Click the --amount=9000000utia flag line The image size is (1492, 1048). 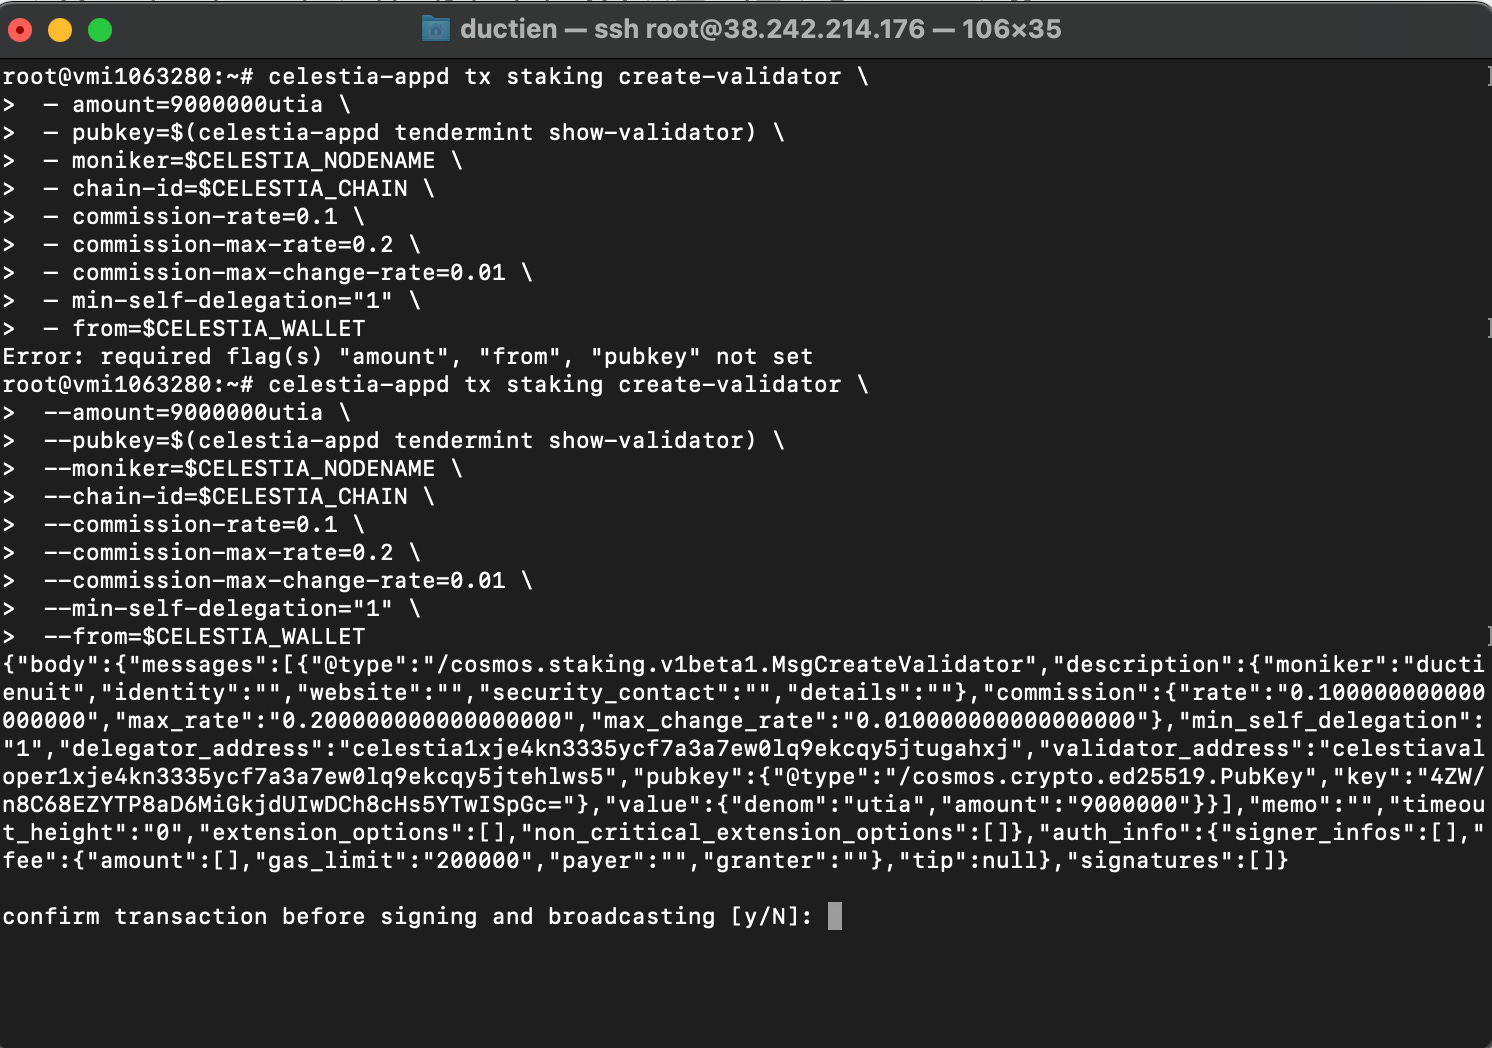click(180, 412)
